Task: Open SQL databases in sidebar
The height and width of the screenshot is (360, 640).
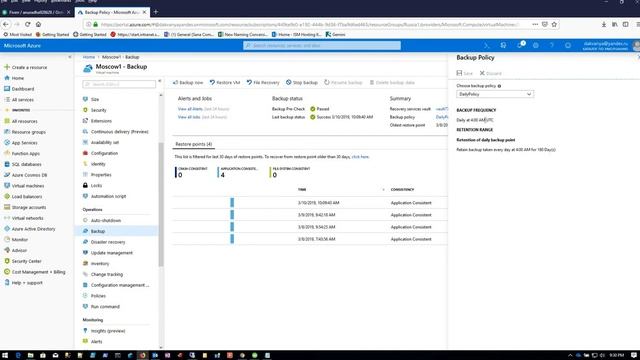Action: 23,164
